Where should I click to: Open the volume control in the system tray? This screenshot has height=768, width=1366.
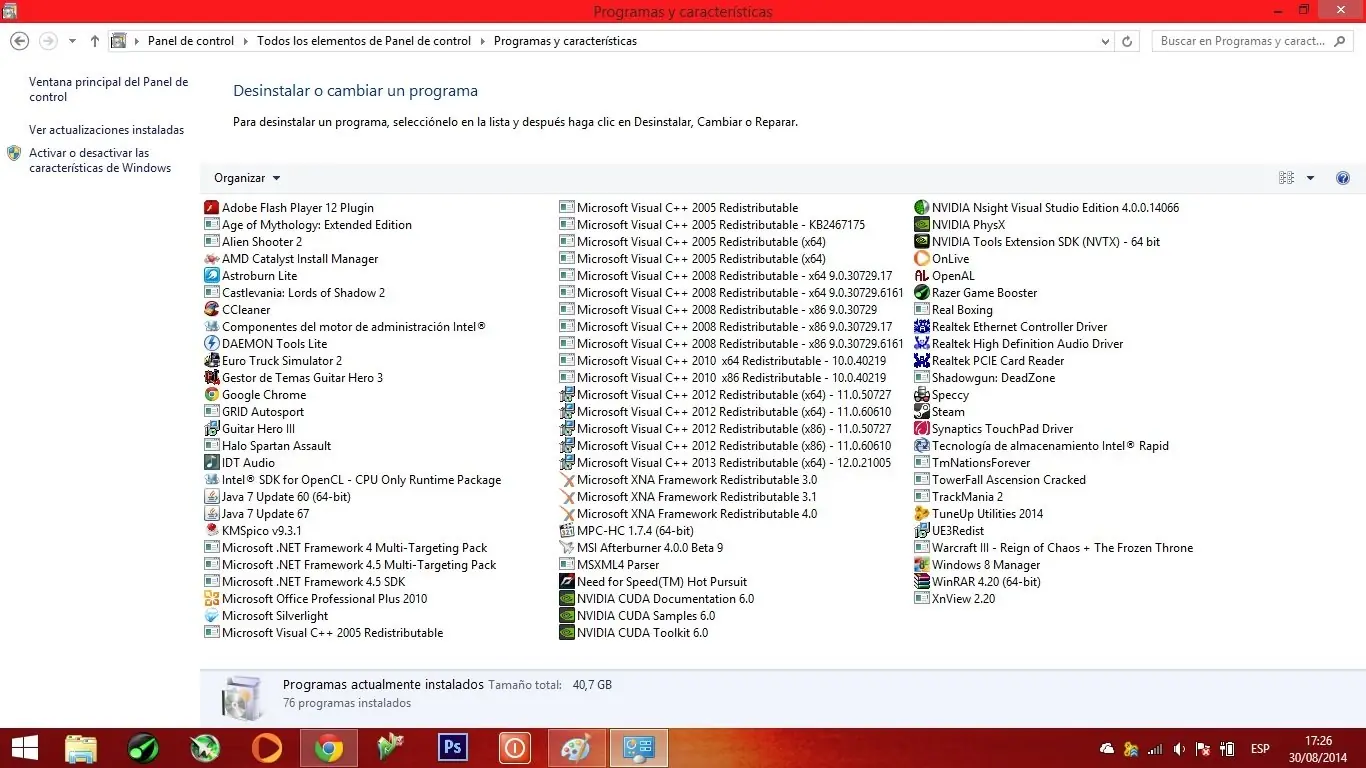pos(1180,749)
